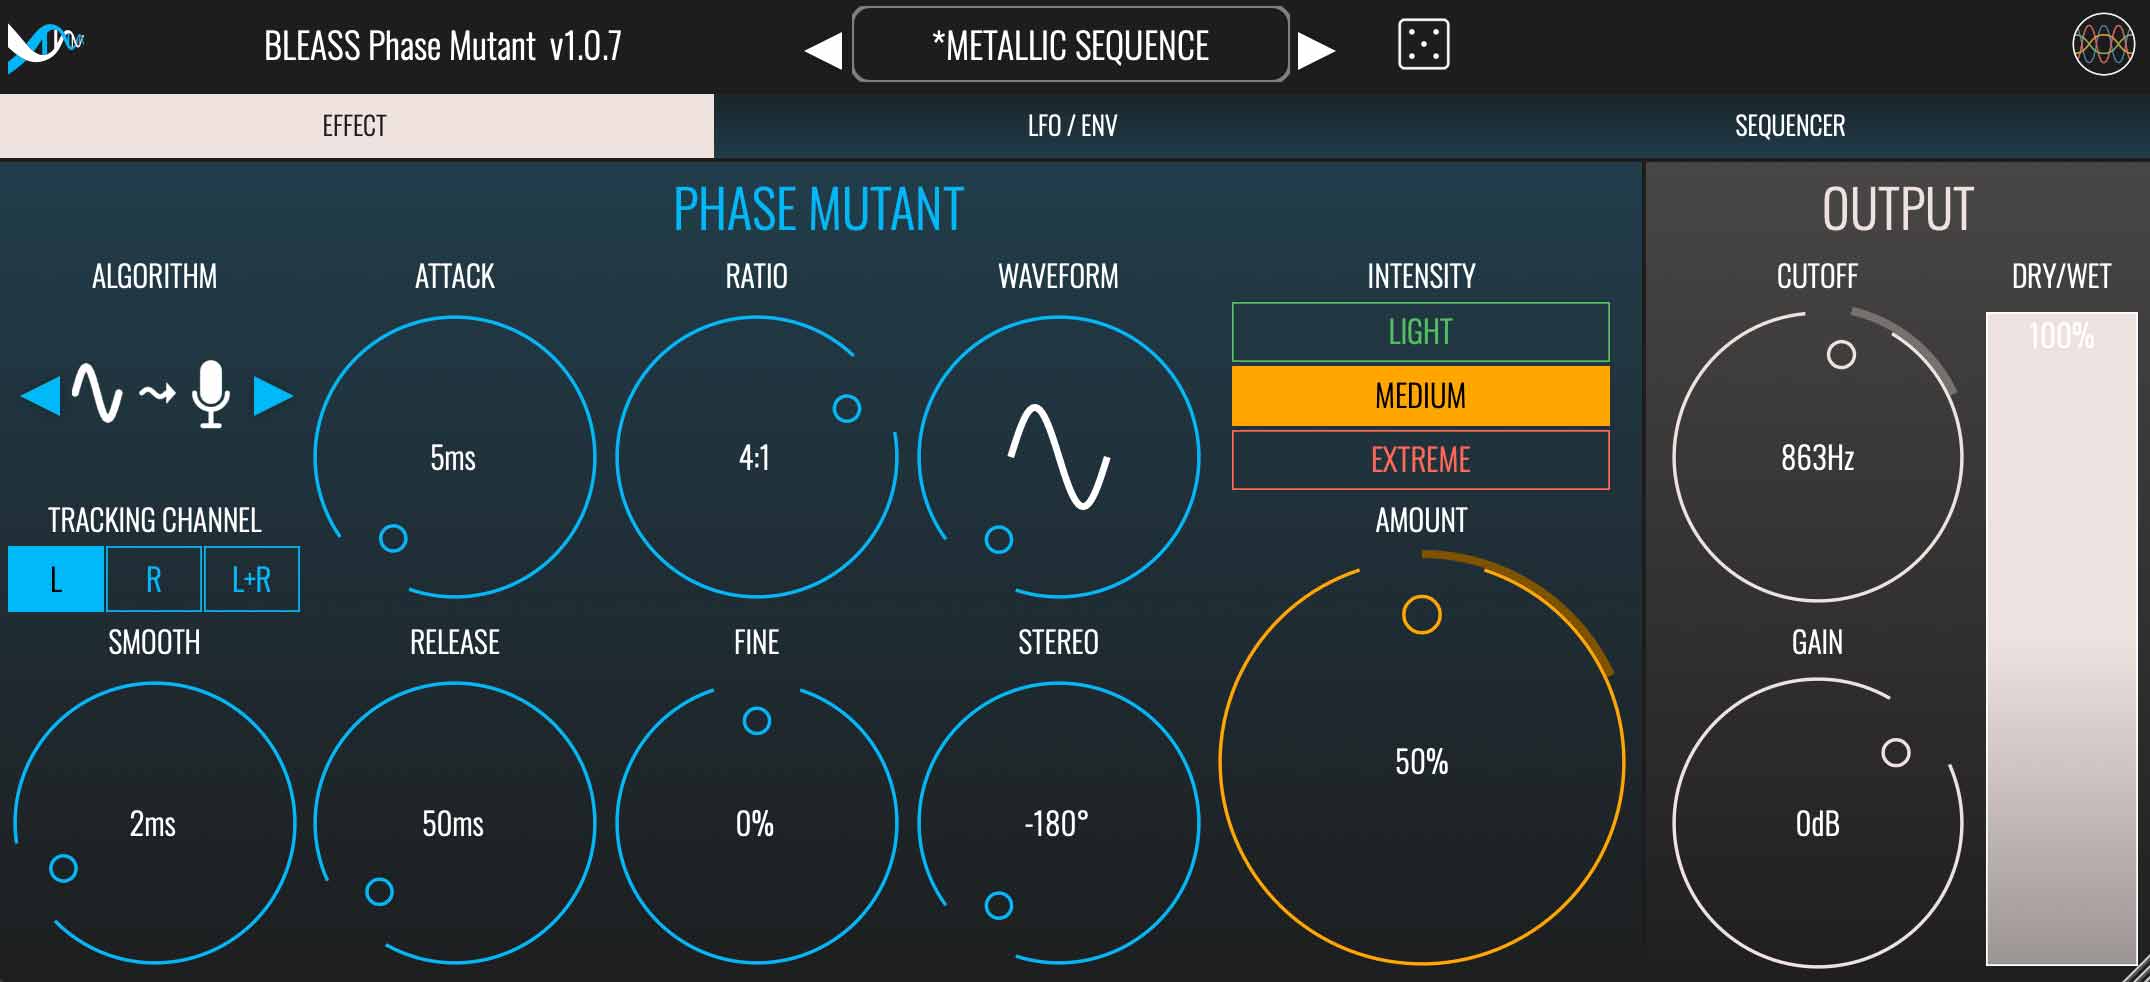Screen dimensions: 2150x982
Task: Click the randomize dice icon
Action: (1424, 44)
